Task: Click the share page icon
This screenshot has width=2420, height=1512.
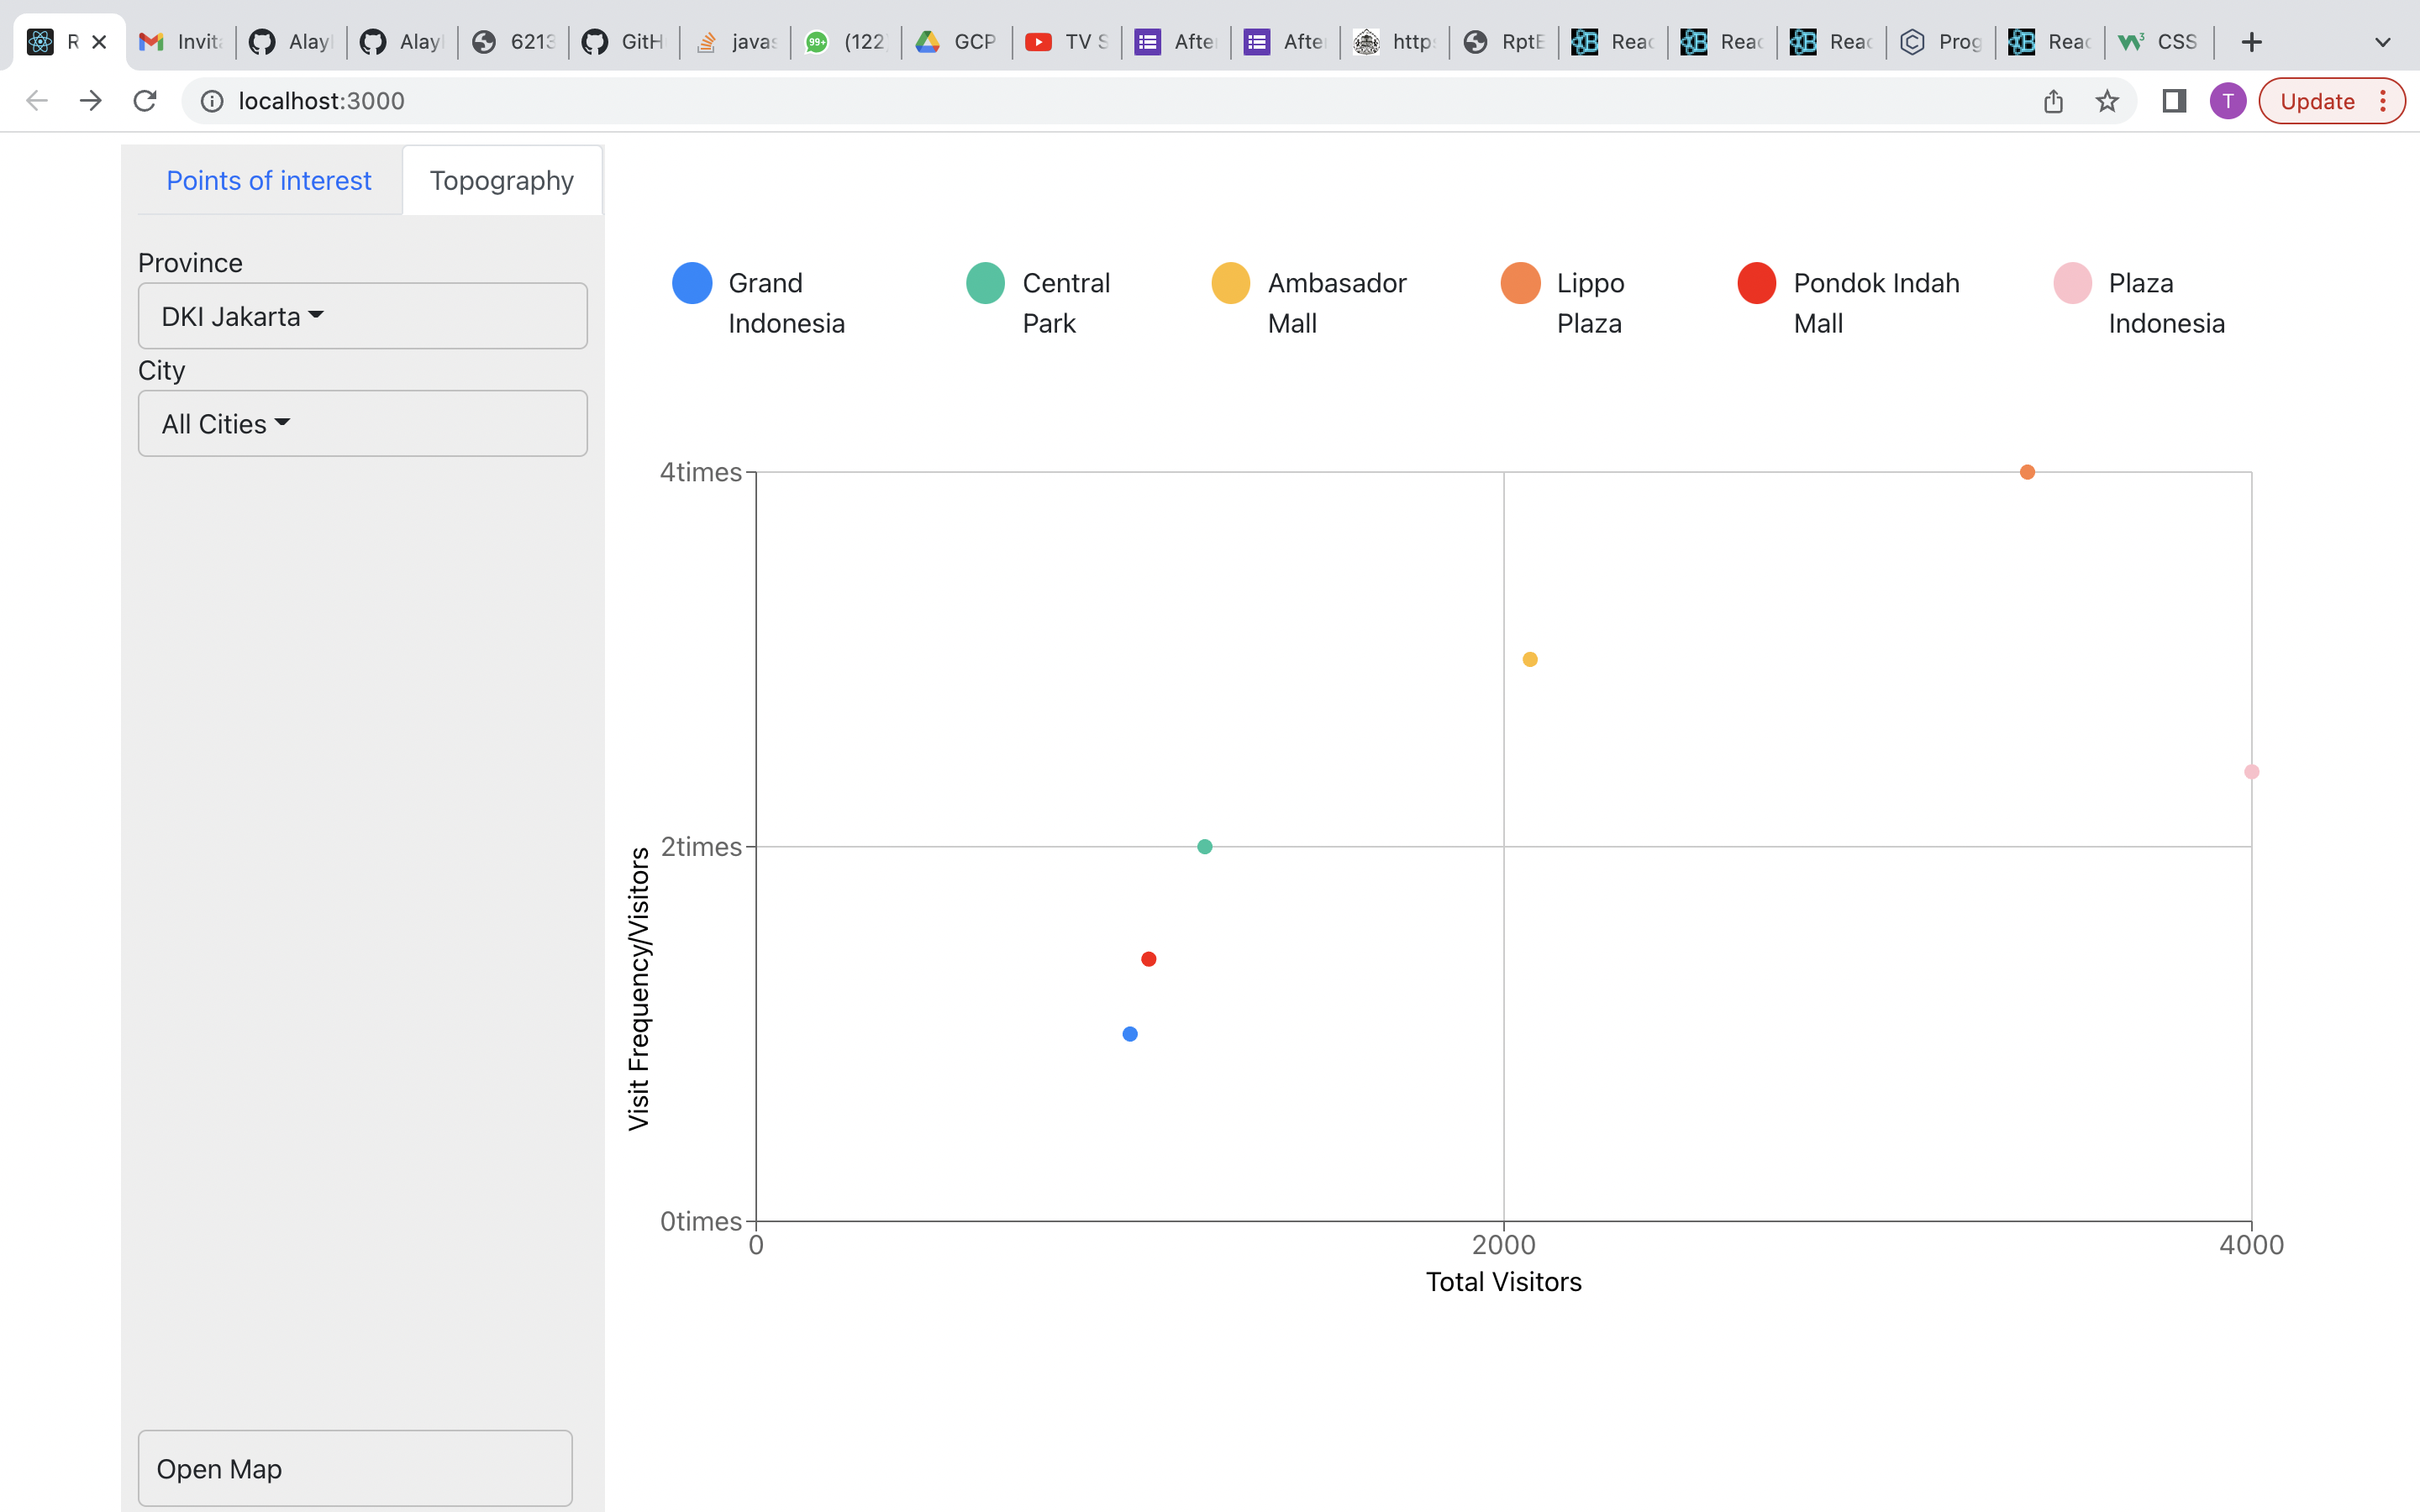Action: click(x=2053, y=101)
